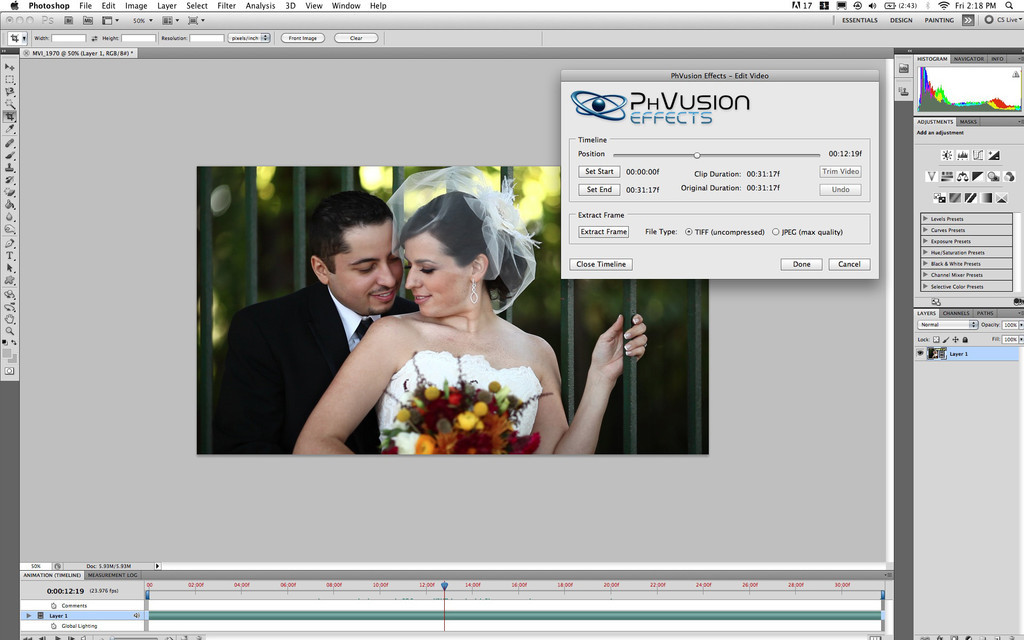
Task: Open the Filter menu
Action: point(227,5)
